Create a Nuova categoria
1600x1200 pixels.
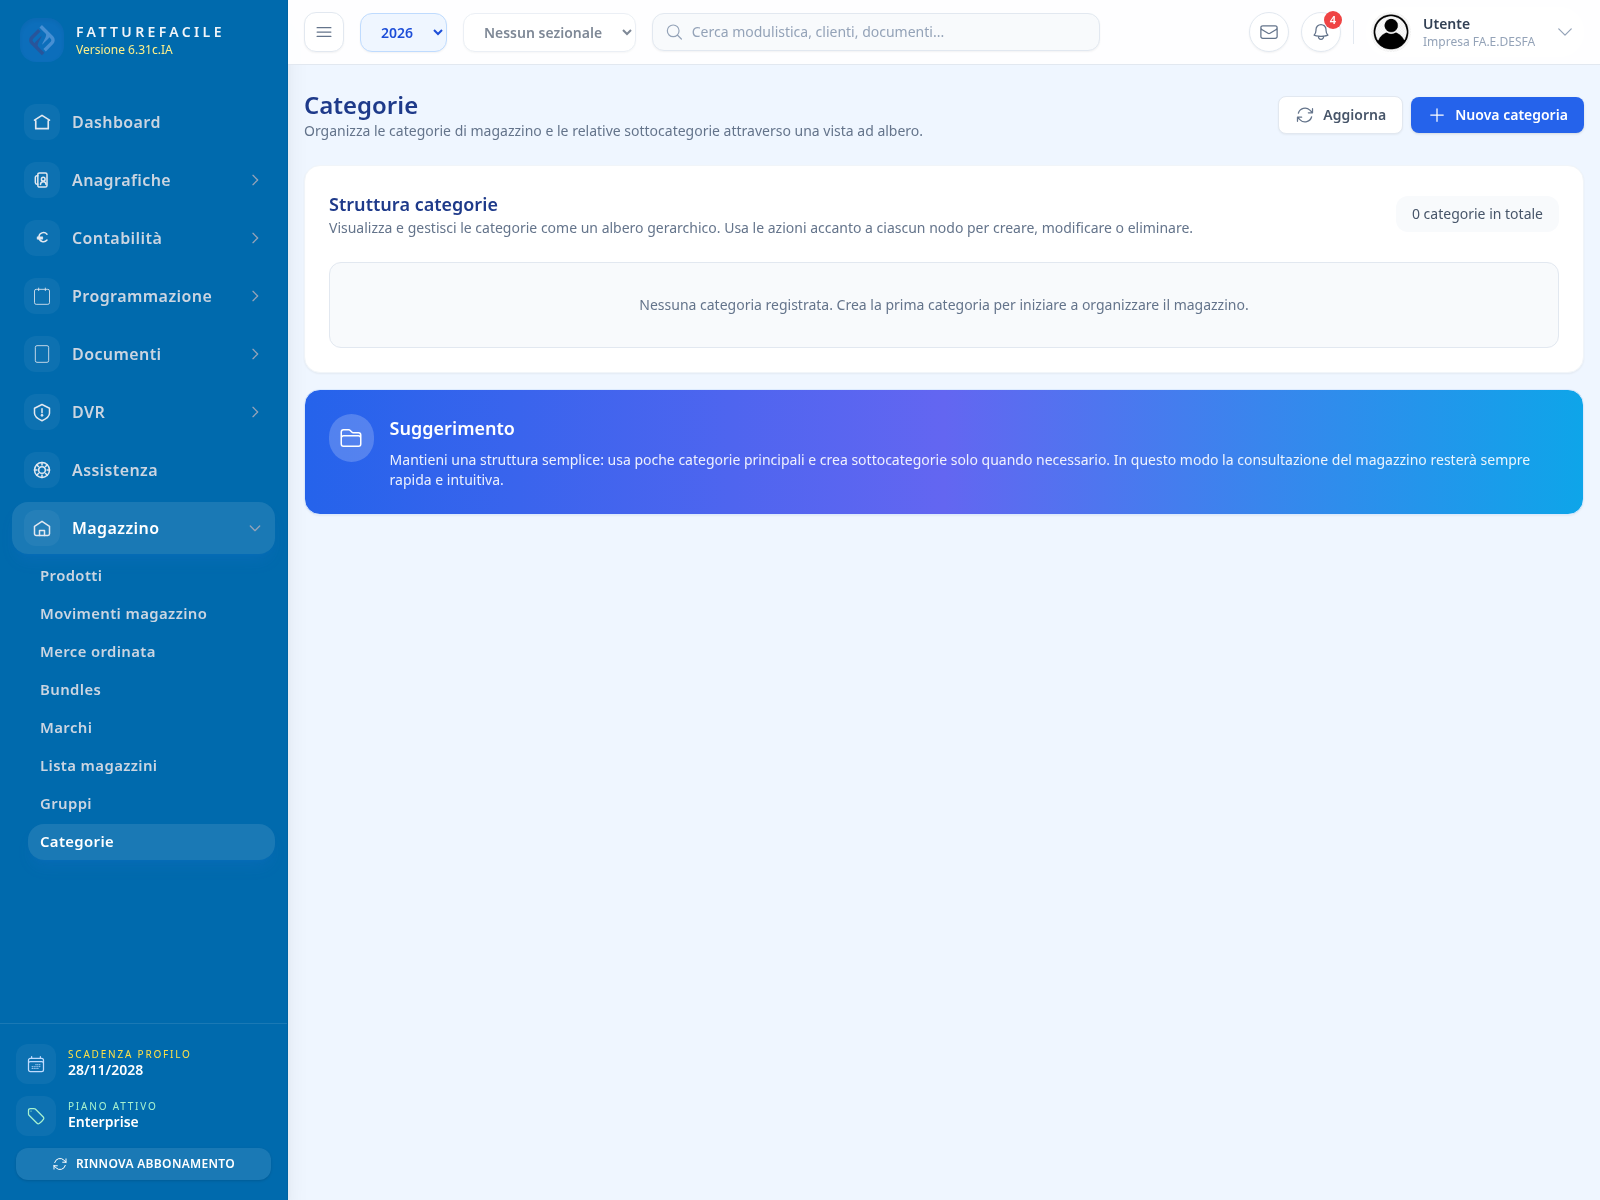point(1497,115)
